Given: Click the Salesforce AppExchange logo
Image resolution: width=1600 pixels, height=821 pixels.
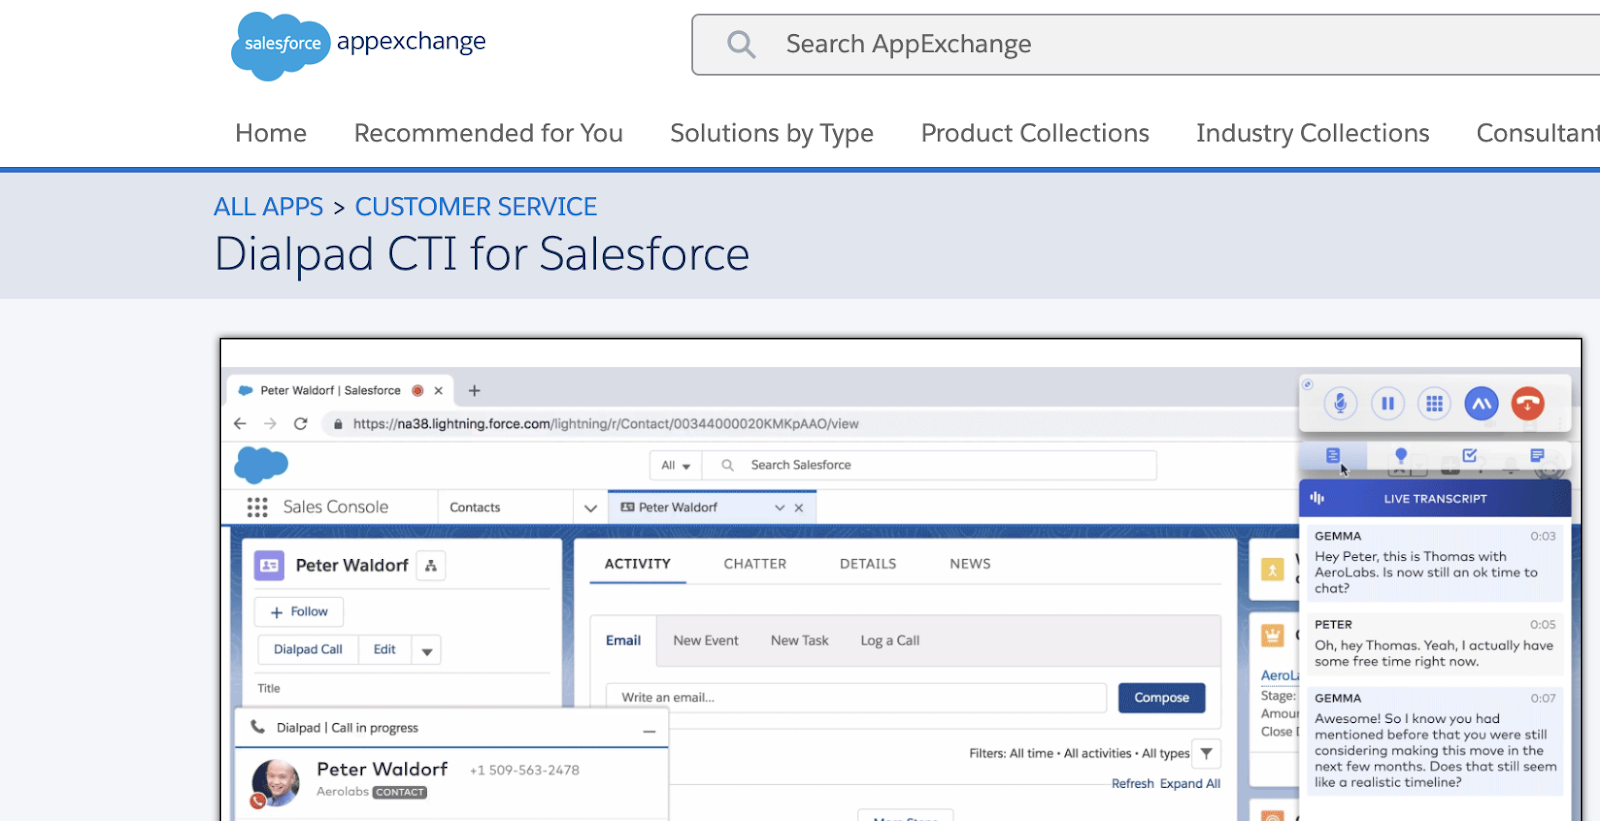Looking at the screenshot, I should click(358, 45).
